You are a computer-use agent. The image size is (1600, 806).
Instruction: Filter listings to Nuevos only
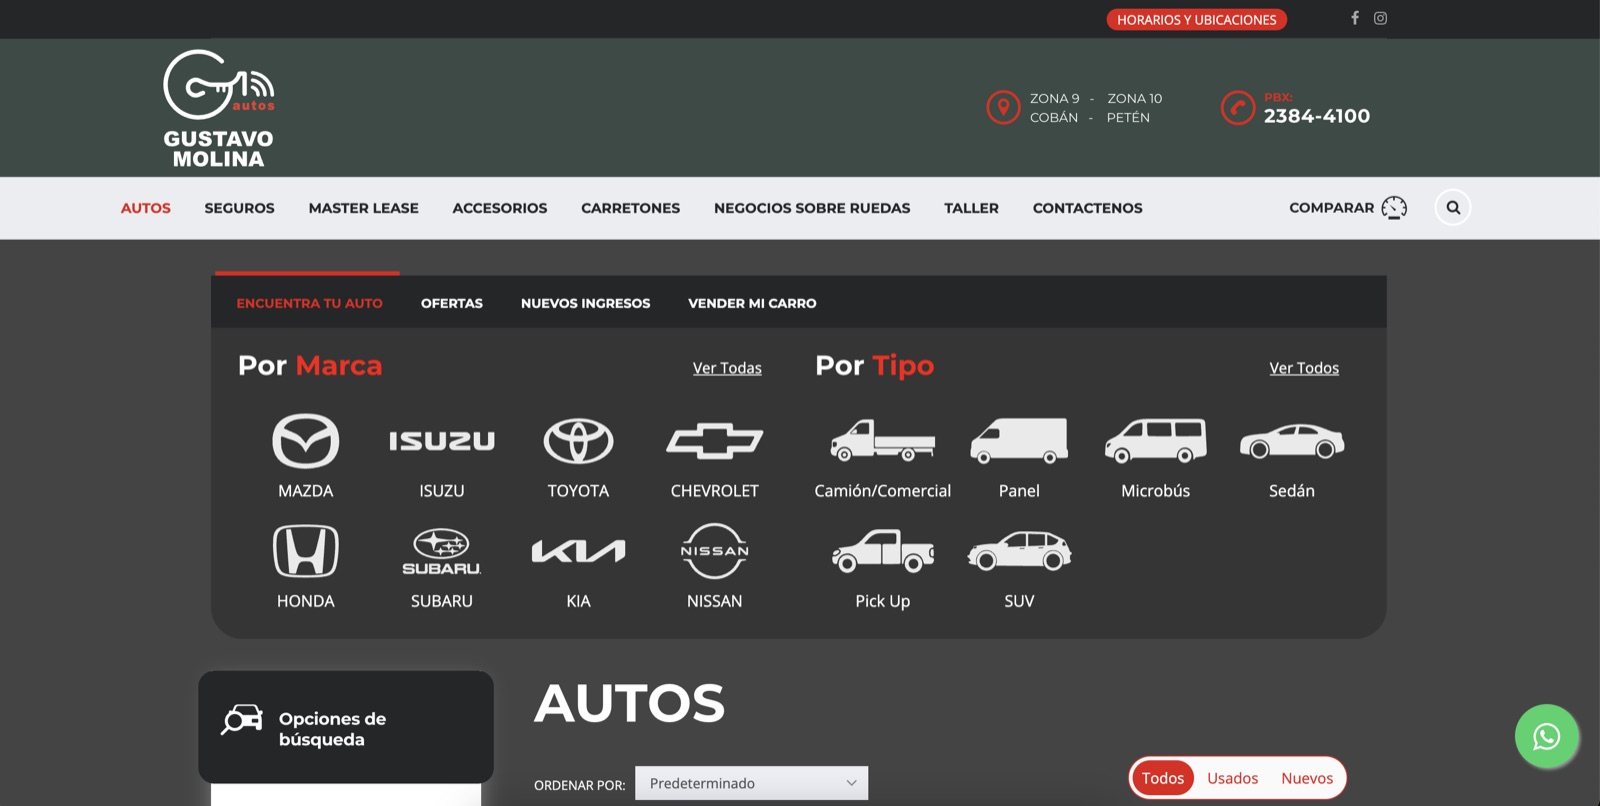(1307, 778)
